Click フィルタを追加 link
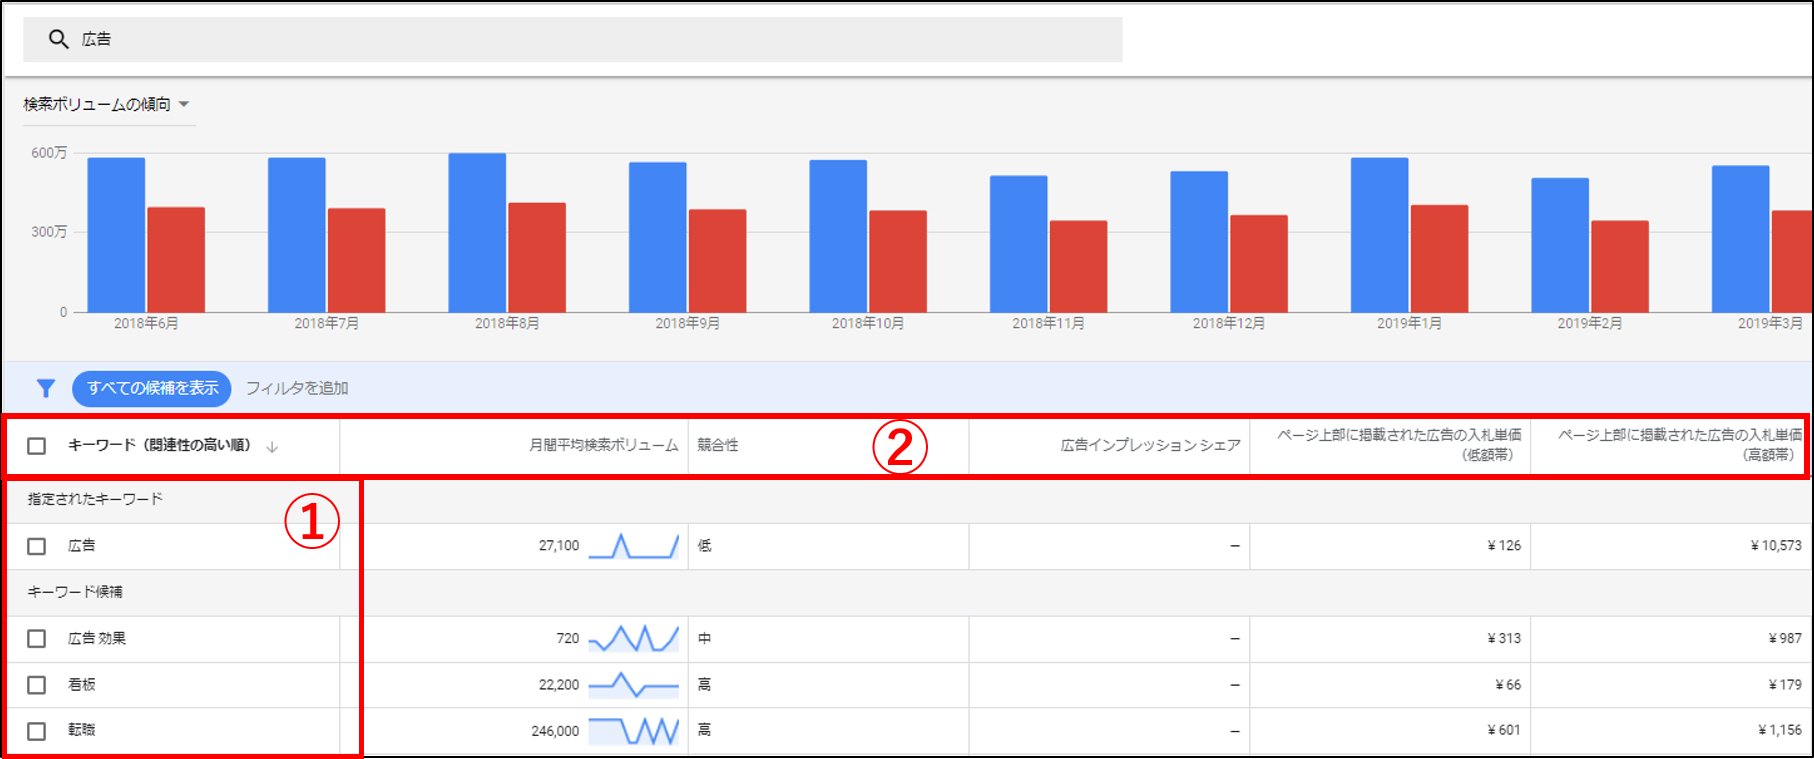The image size is (1814, 759). [x=297, y=388]
